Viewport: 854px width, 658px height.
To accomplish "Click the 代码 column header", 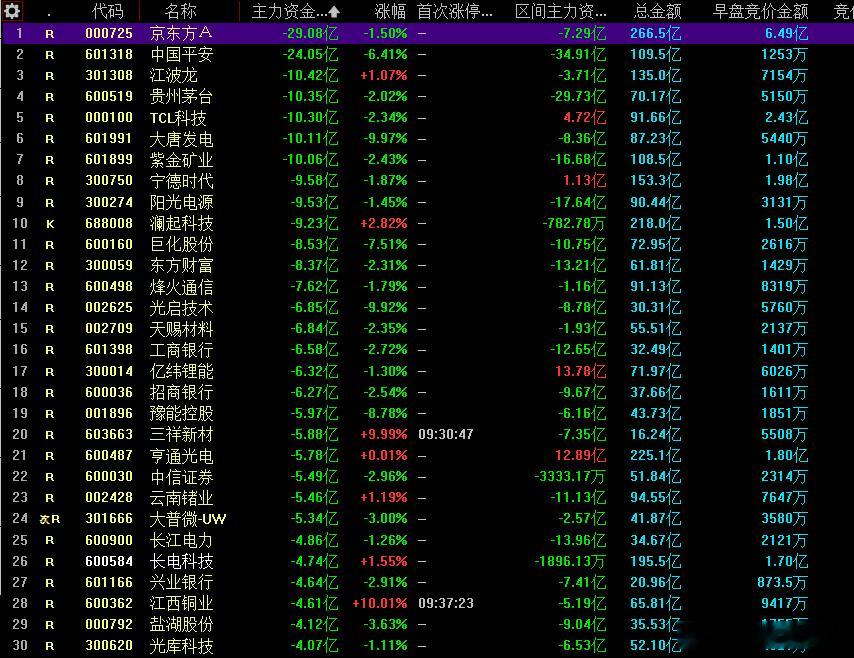I will [x=108, y=11].
